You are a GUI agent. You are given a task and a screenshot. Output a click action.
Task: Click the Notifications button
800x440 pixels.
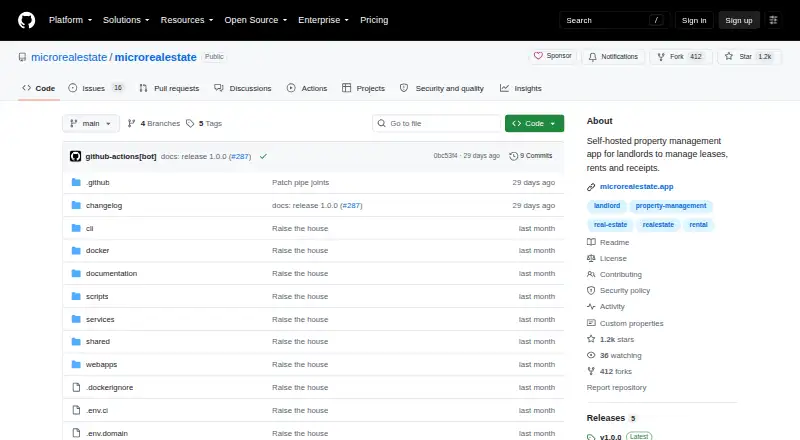pos(613,57)
